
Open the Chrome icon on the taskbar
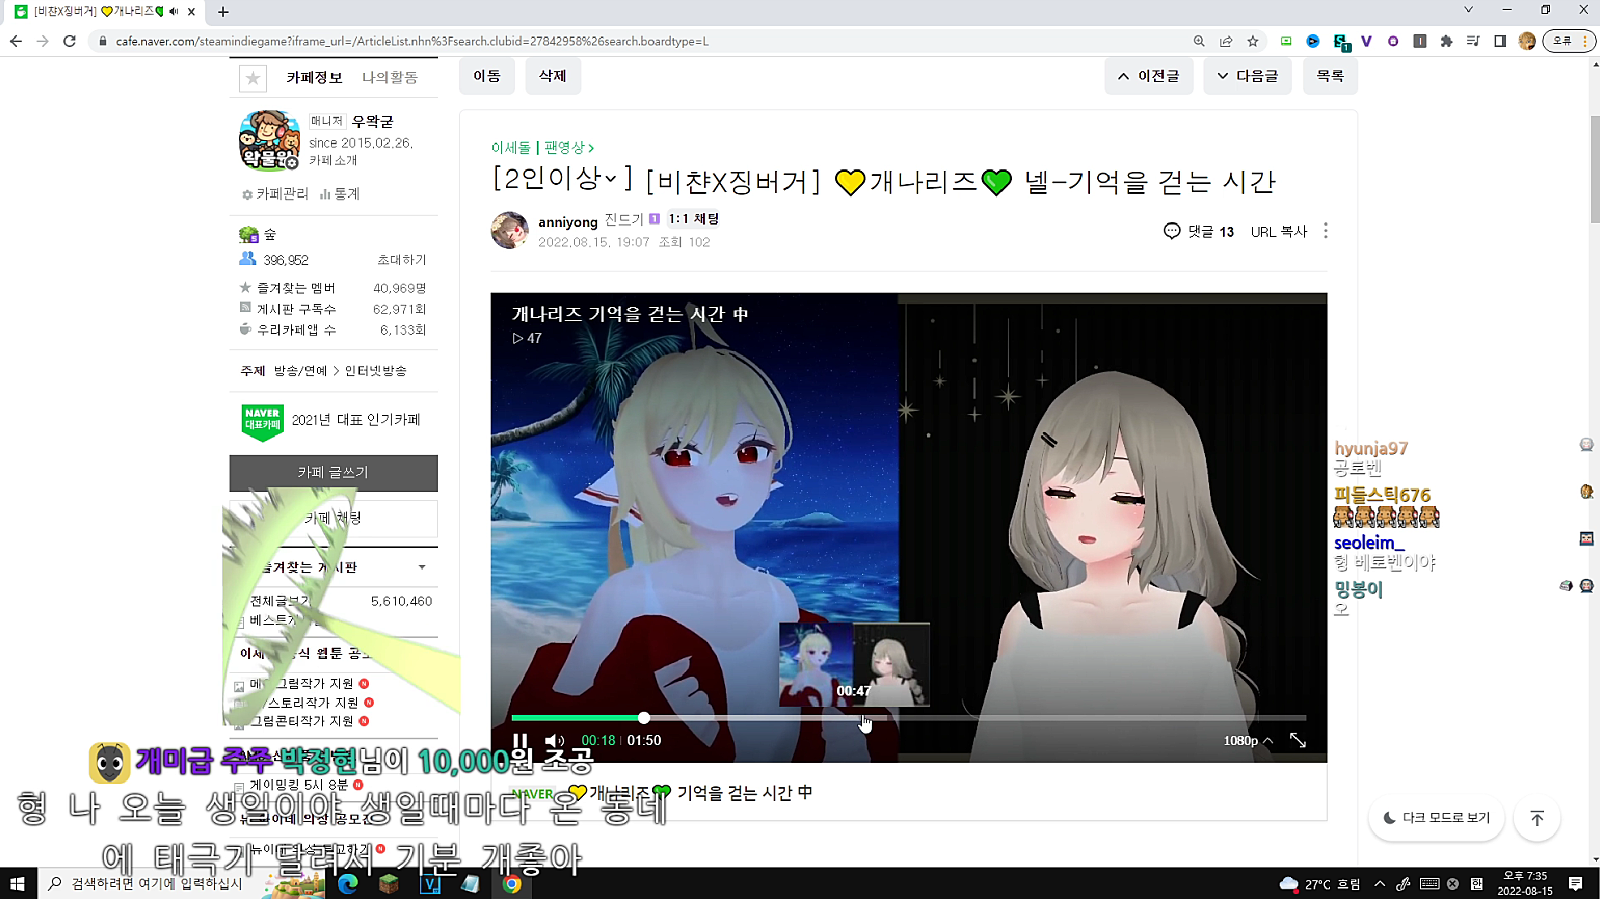coord(512,884)
